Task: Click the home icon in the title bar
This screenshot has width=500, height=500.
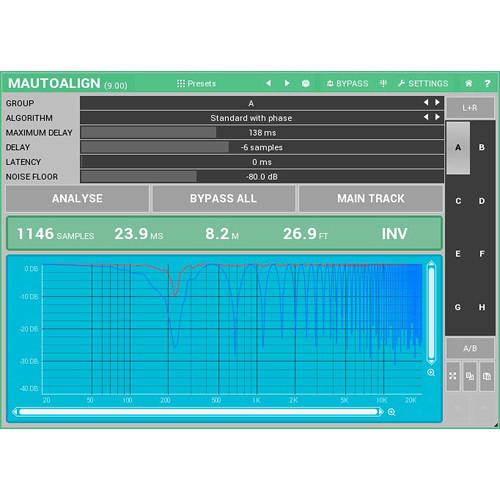Action: [x=468, y=83]
